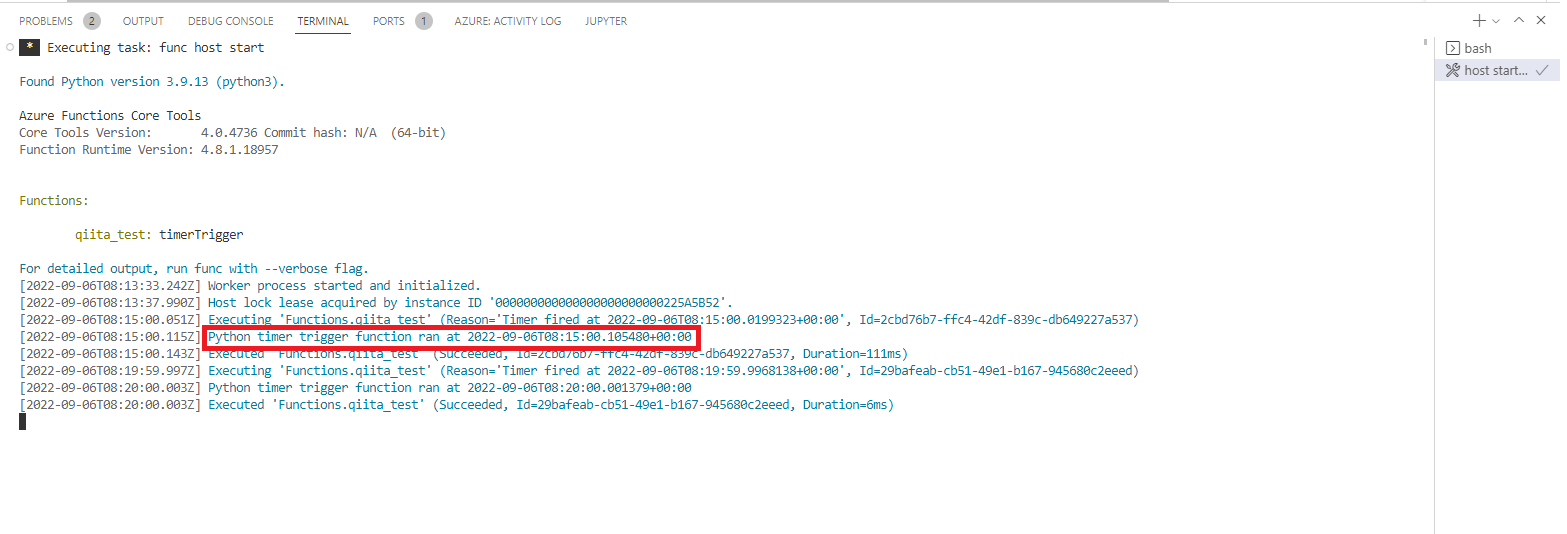Click the command decoration circle beside 'Executing task'
This screenshot has height=534, width=1567.
point(9,47)
